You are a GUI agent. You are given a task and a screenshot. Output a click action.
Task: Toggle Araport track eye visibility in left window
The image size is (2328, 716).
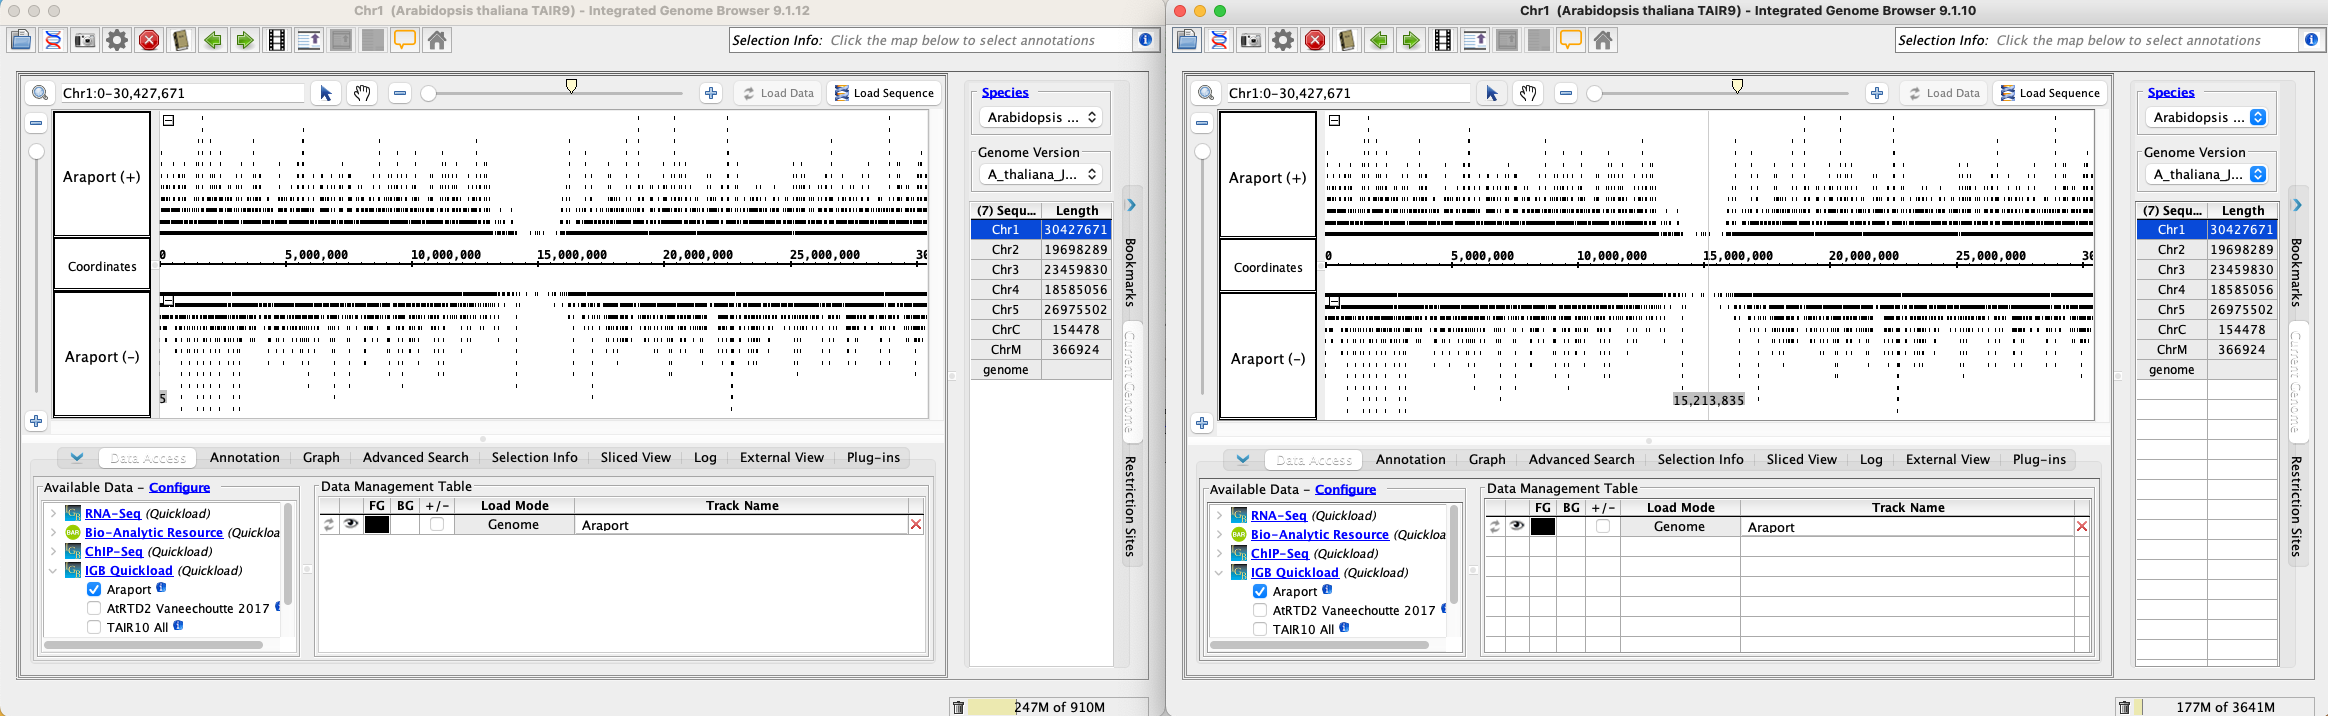point(351,524)
